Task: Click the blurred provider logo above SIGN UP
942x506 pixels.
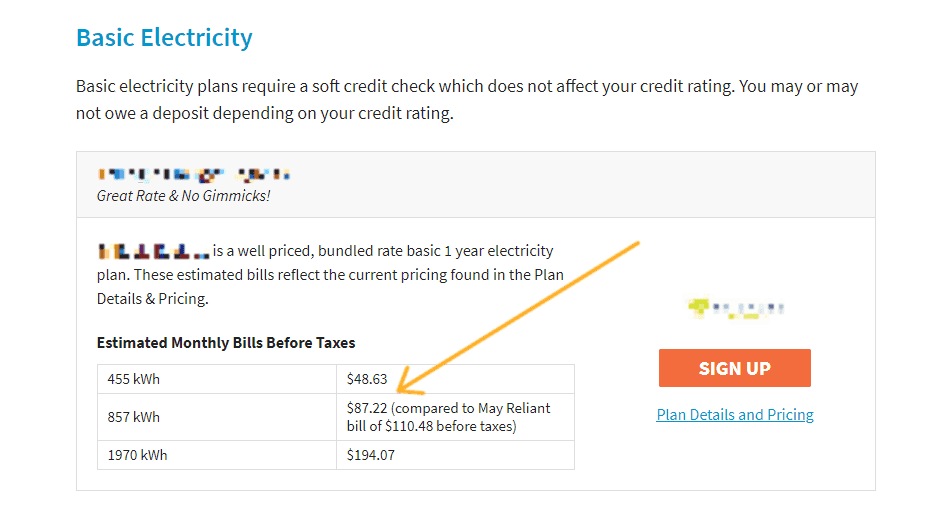Action: point(737,308)
